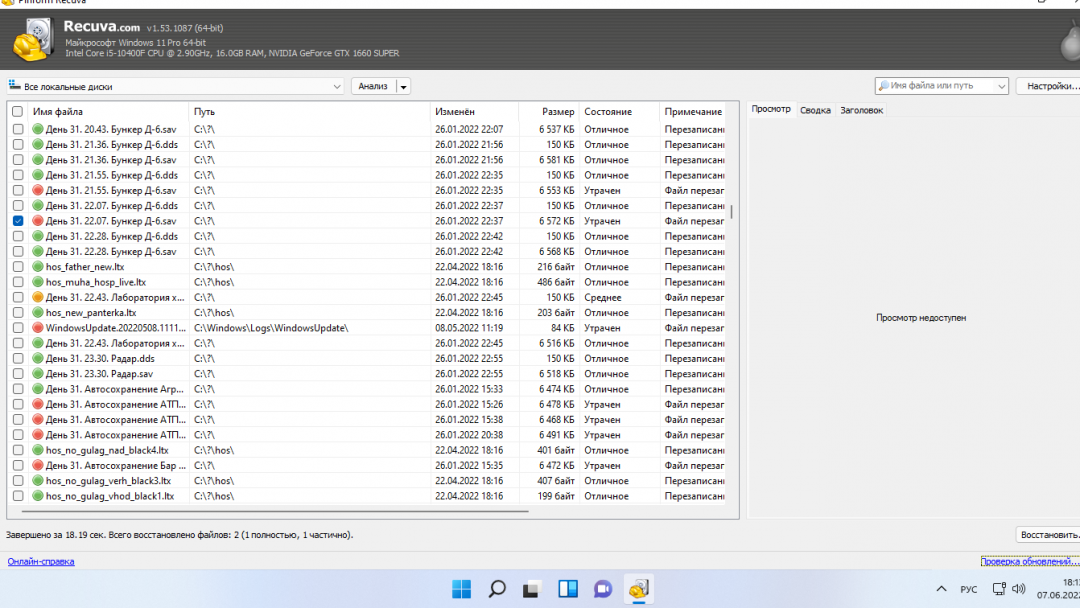1080x608 pixels.
Task: Click the horizontal scrollbar of file list
Action: click(275, 512)
